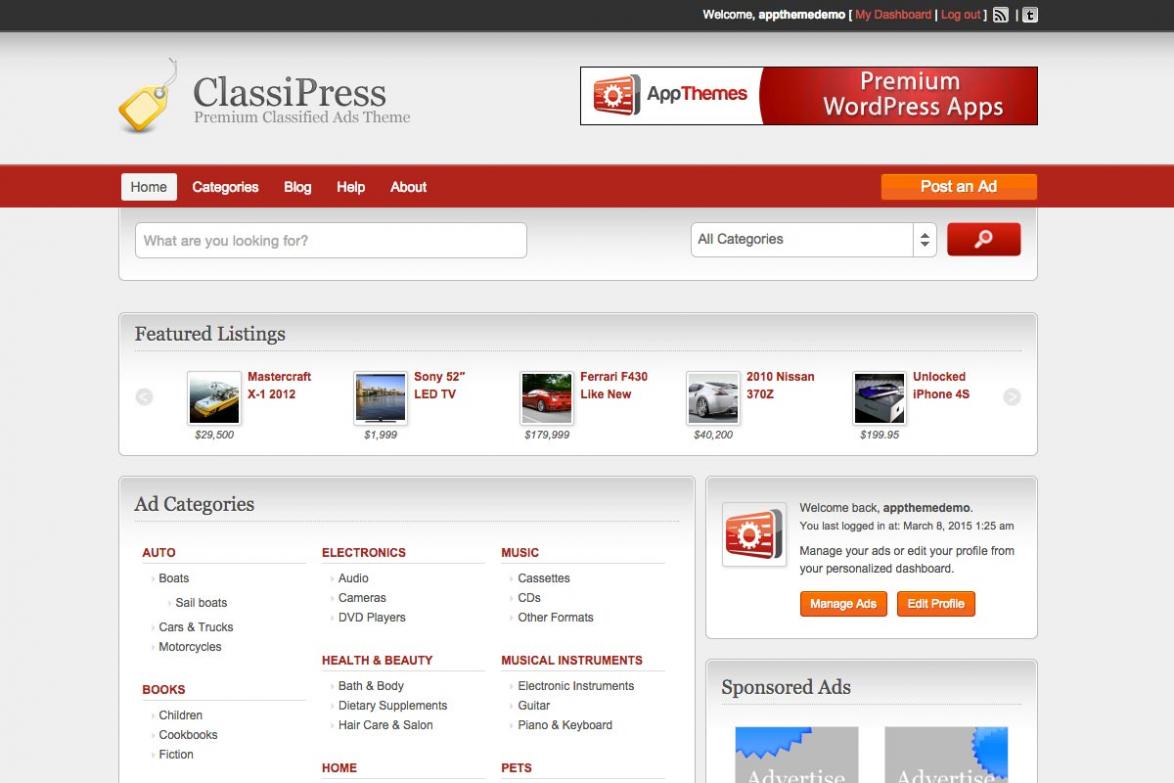The image size is (1174, 783).
Task: Open the Mastercraft X-1 2012 boat thumbnail
Action: (214, 398)
